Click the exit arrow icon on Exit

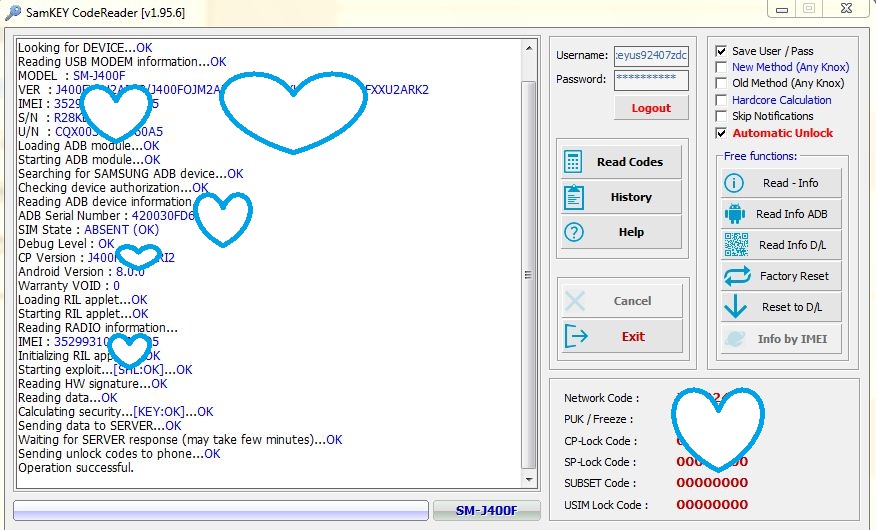[x=576, y=336]
